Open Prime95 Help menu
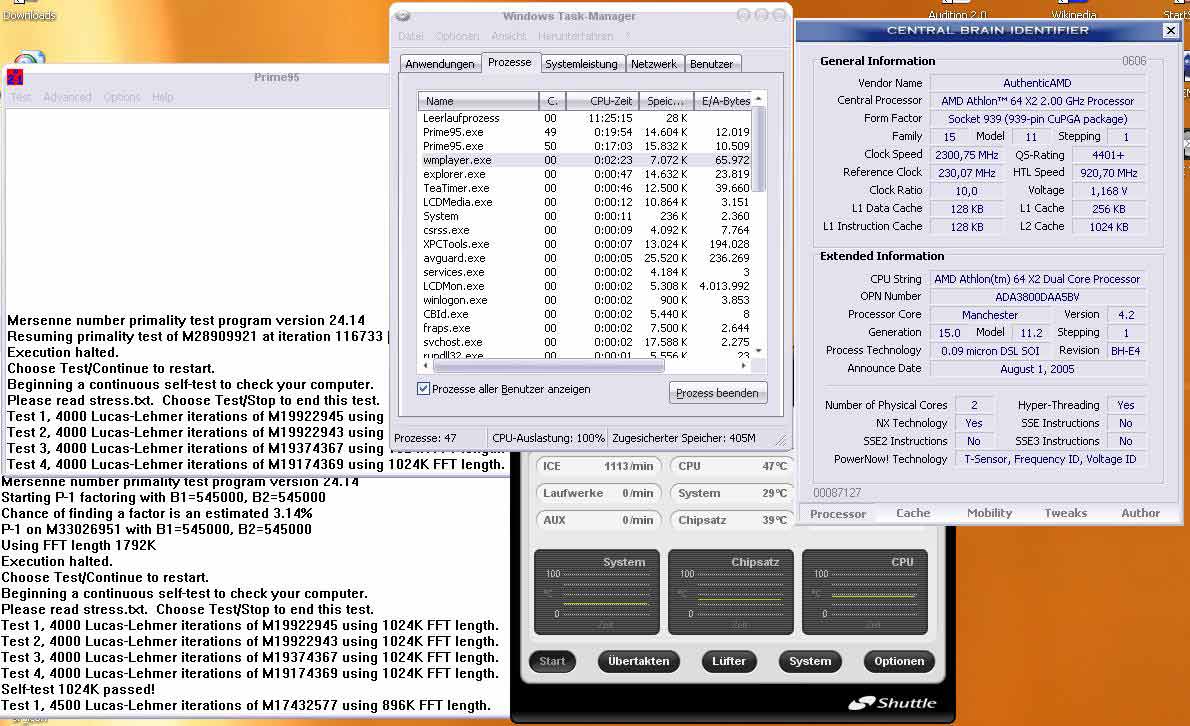Image resolution: width=1190 pixels, height=726 pixels. 162,97
